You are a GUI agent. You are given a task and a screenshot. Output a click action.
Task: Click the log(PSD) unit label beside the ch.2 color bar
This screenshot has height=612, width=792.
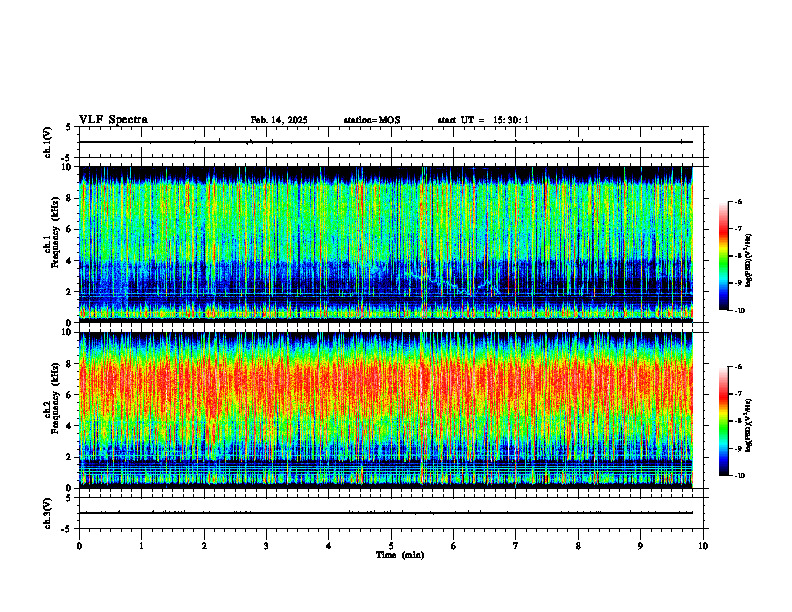coord(749,425)
